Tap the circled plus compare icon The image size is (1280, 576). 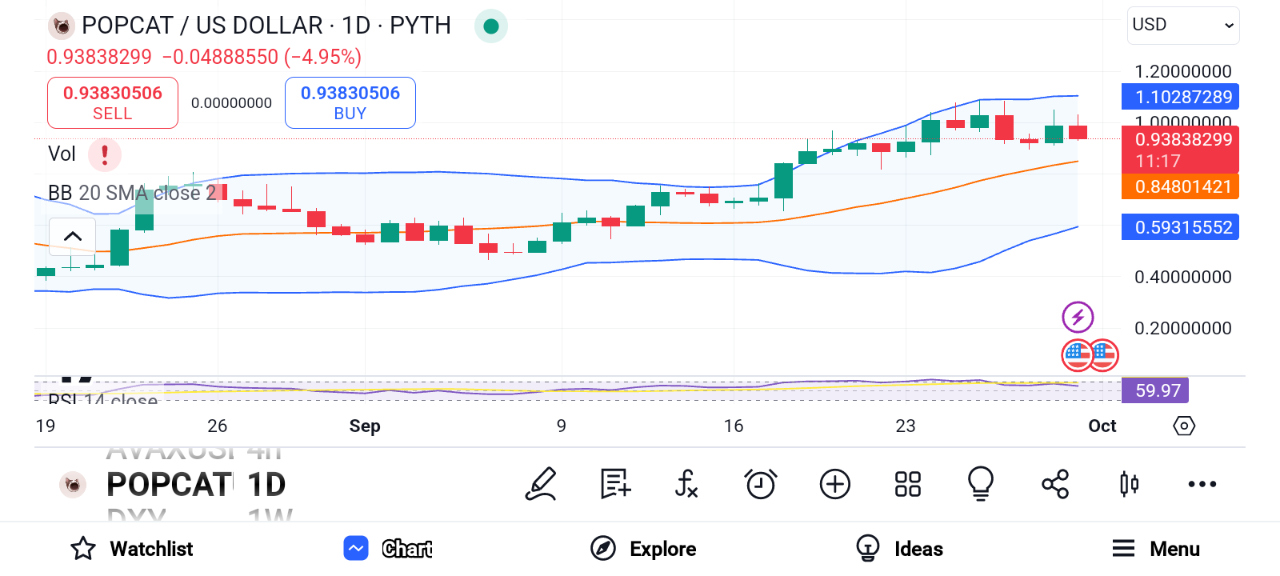tap(835, 484)
